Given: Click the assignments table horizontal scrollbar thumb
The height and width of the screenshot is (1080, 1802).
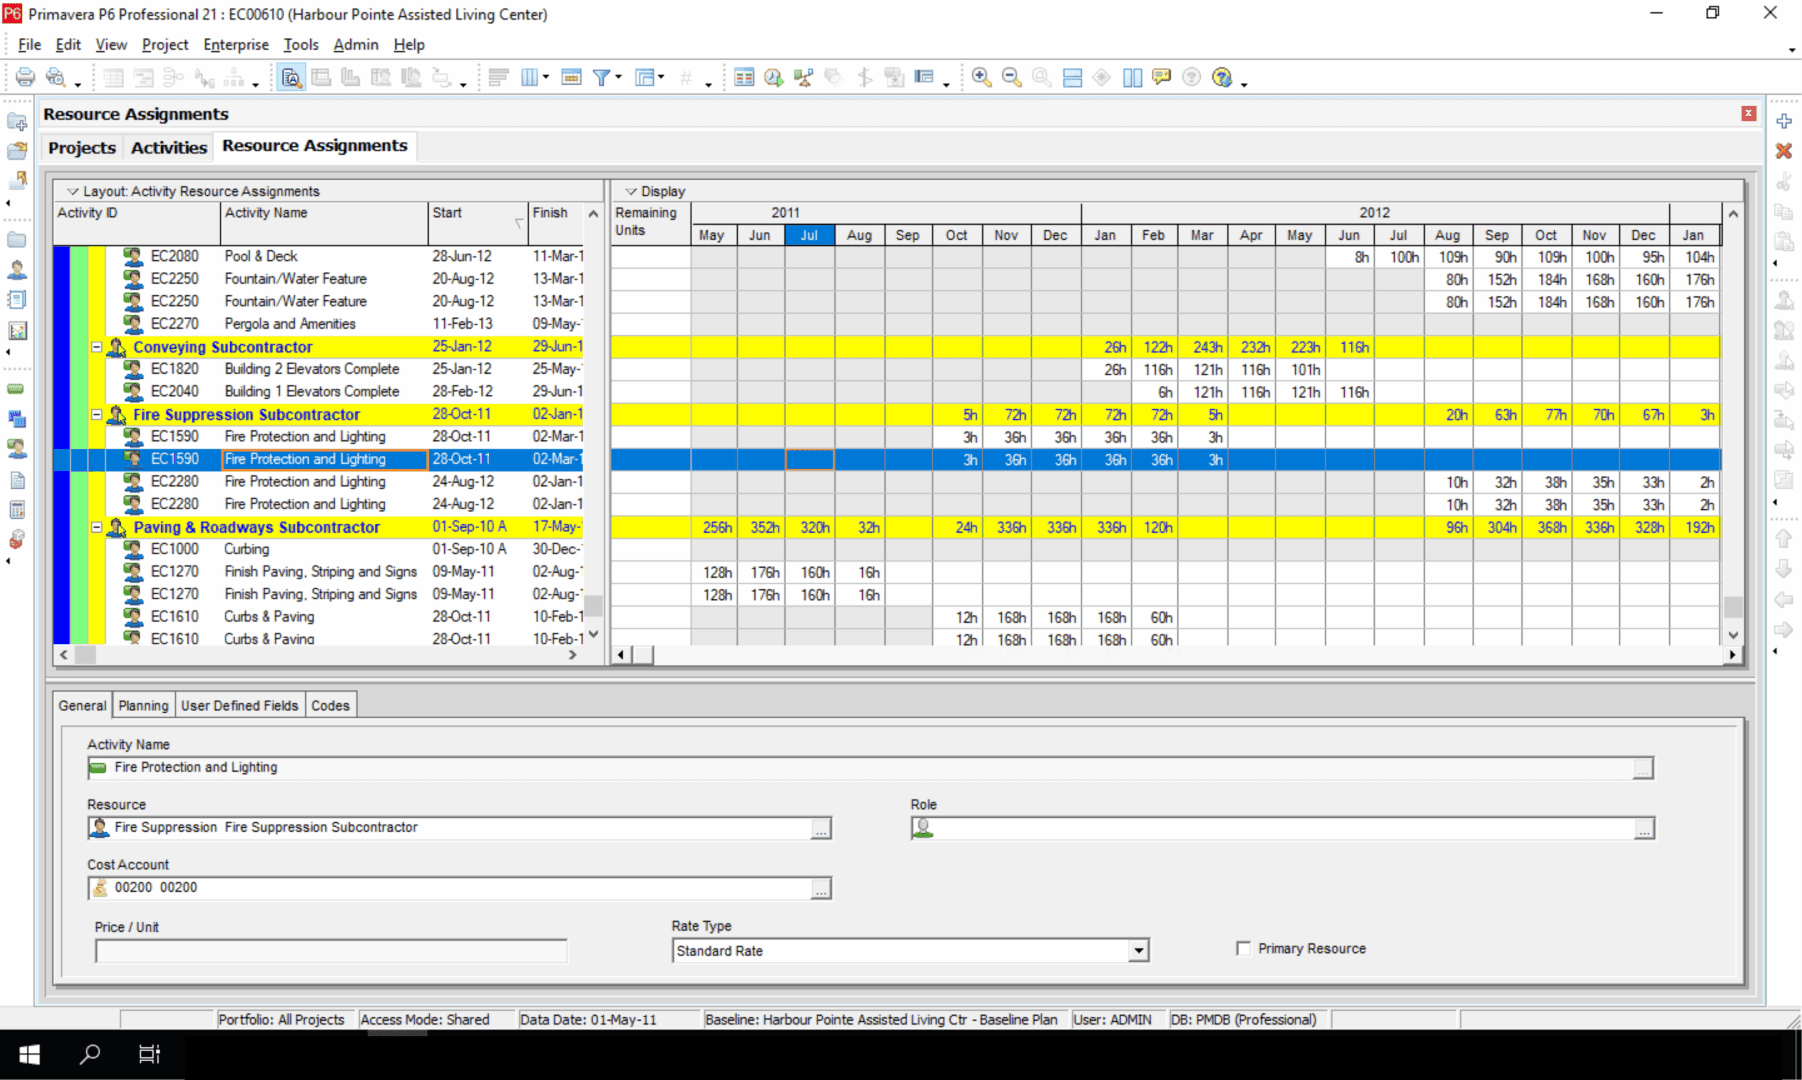Looking at the screenshot, I should click(85, 655).
